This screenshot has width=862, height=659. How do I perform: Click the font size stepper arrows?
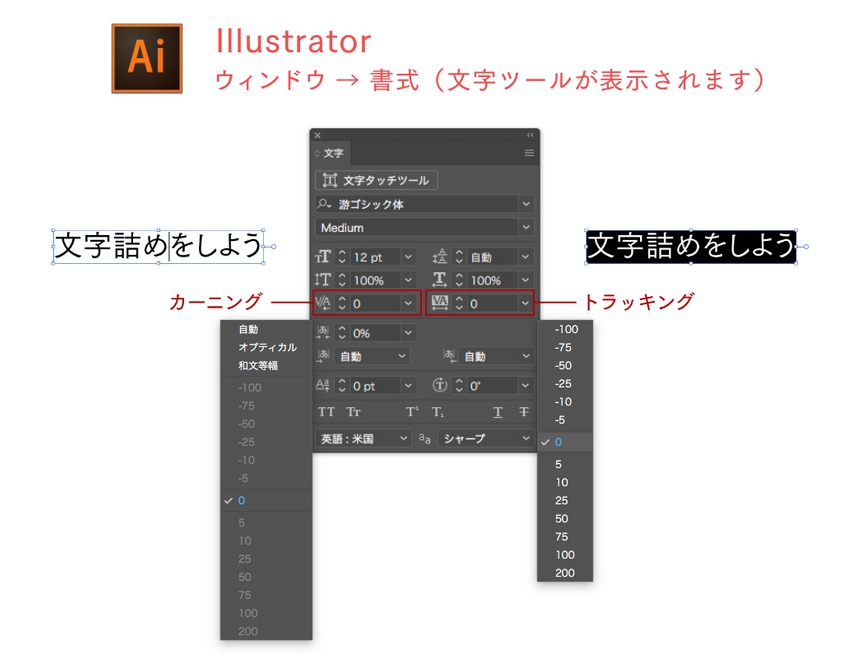click(341, 257)
